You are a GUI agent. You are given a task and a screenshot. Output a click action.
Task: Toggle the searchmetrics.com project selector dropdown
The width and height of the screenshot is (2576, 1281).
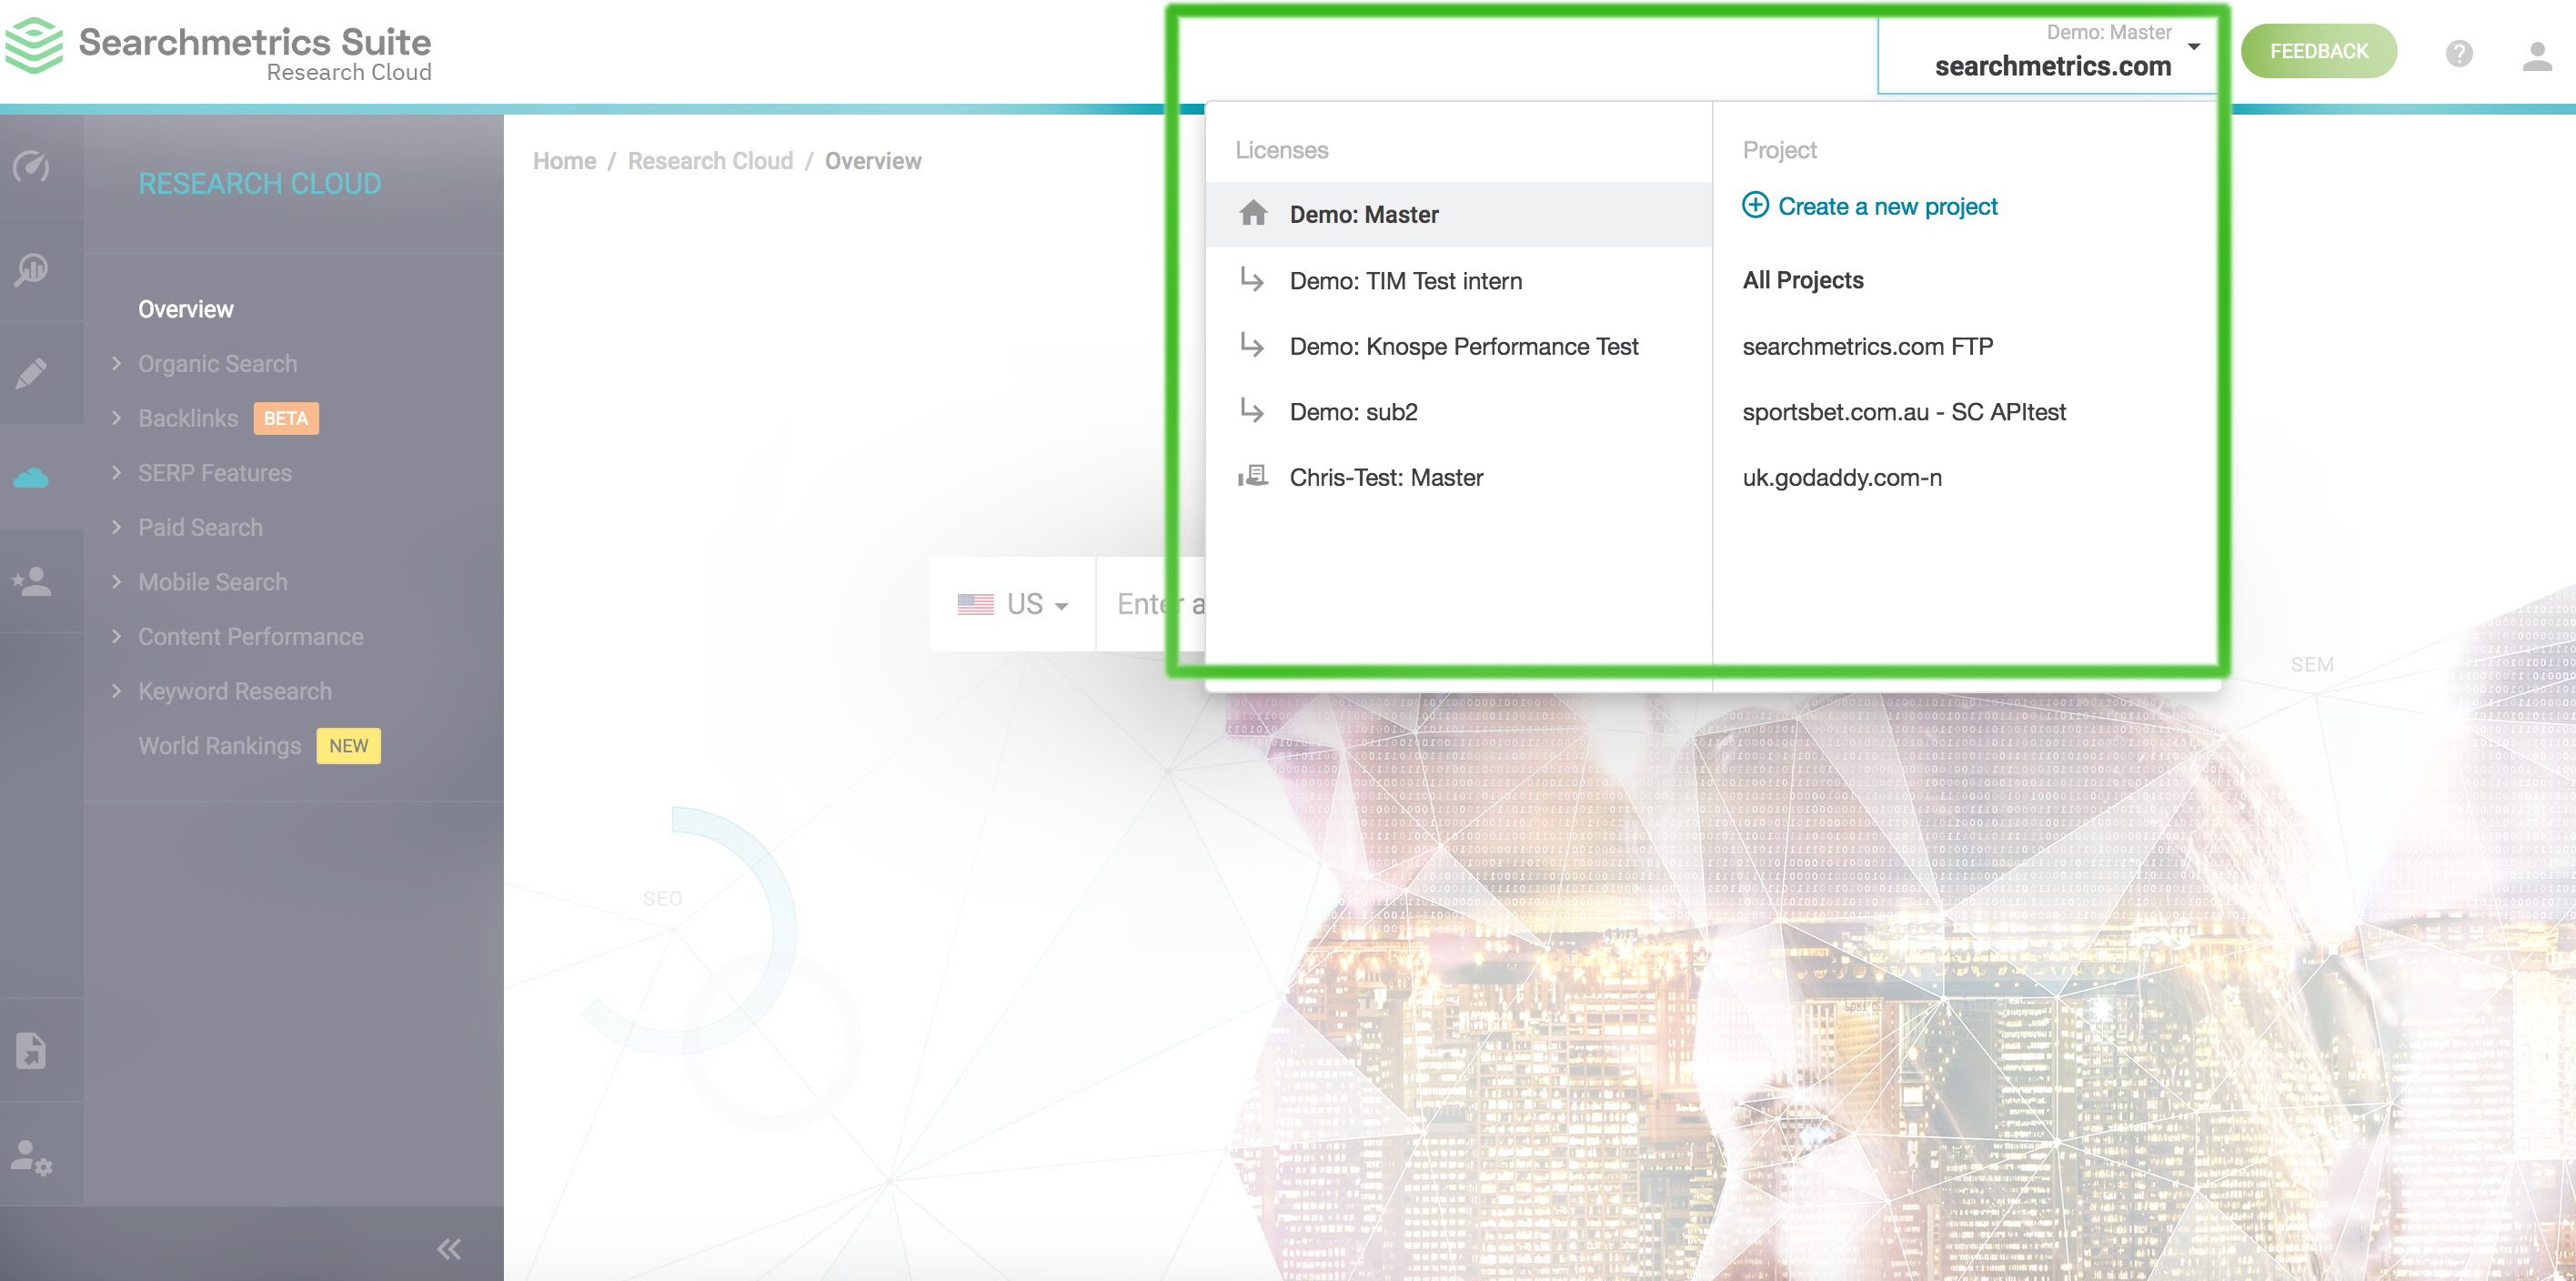[x=2047, y=54]
